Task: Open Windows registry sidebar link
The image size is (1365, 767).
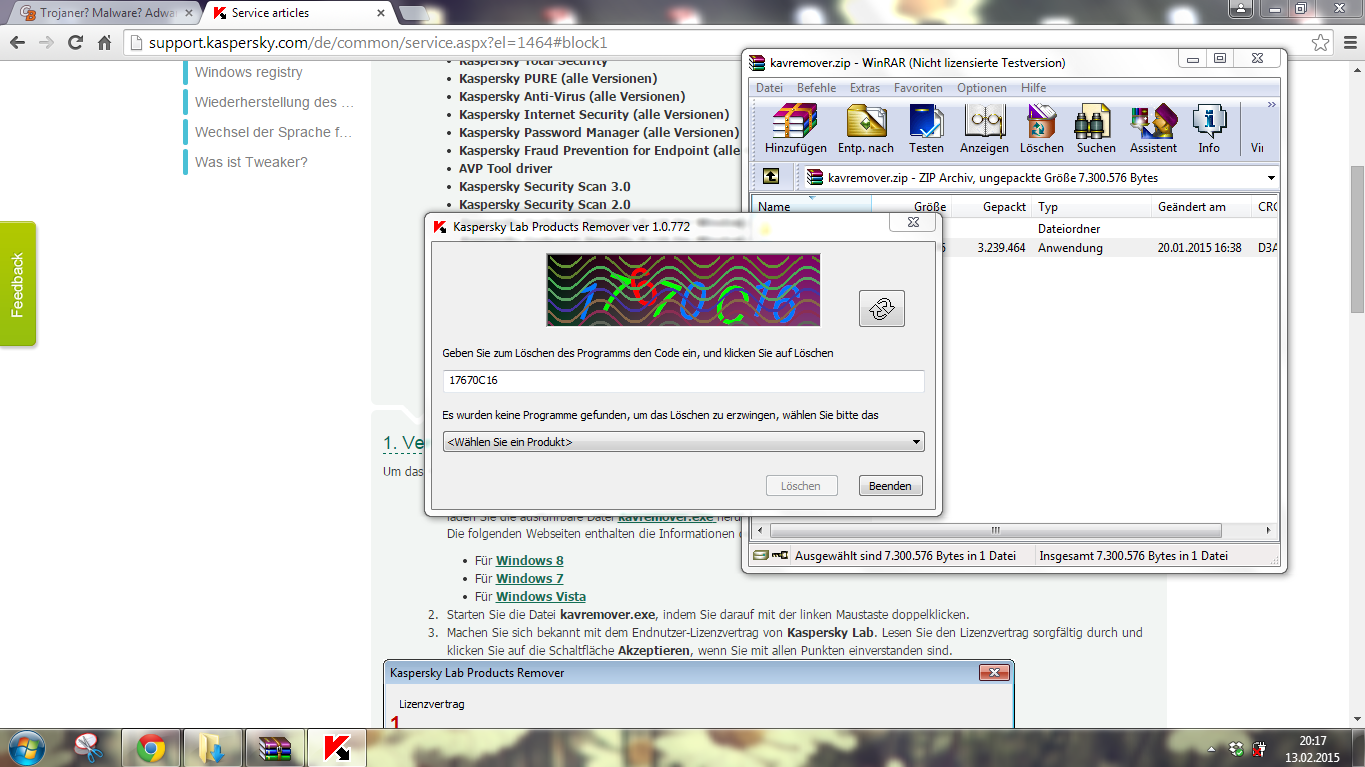Action: click(x=248, y=72)
